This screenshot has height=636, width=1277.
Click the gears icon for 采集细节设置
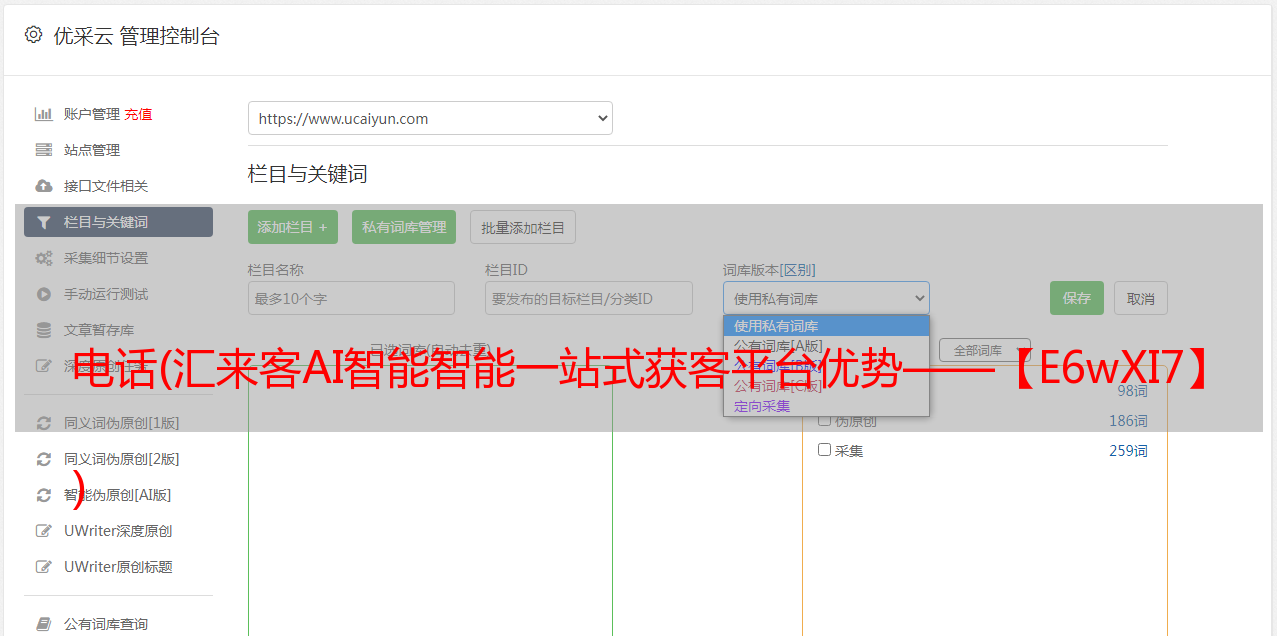[x=43, y=258]
